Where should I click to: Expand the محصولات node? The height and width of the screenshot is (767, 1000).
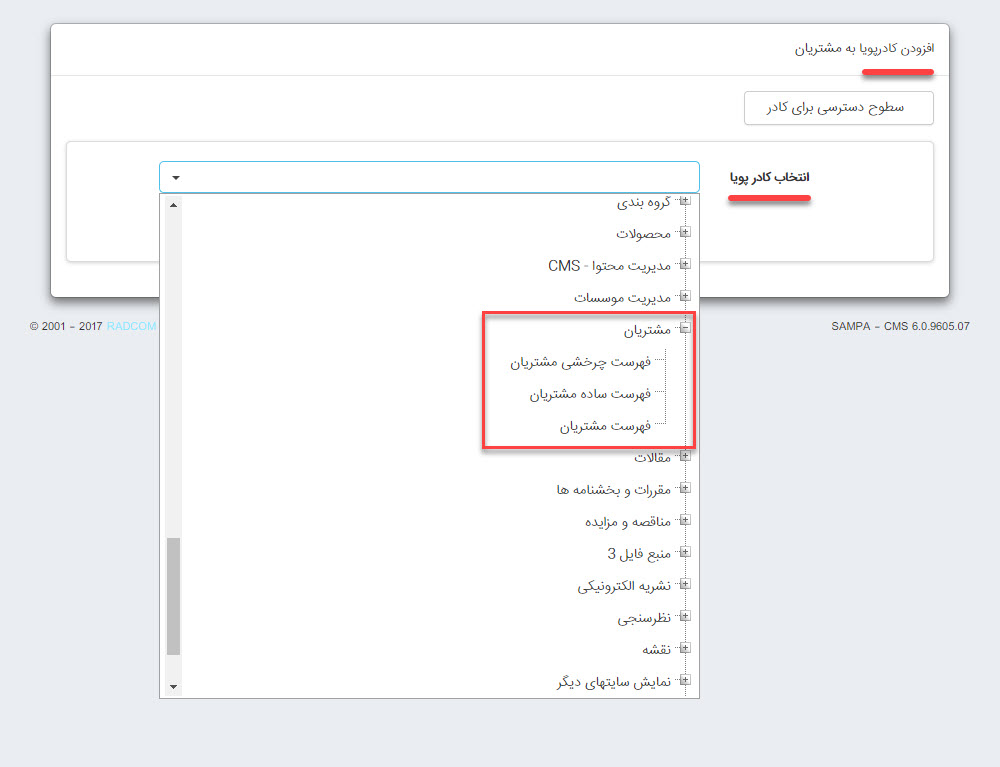[685, 231]
